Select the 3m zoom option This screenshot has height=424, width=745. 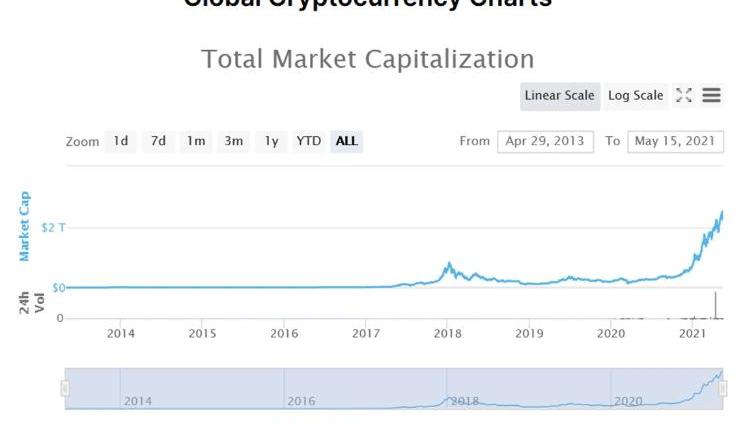pyautogui.click(x=233, y=141)
